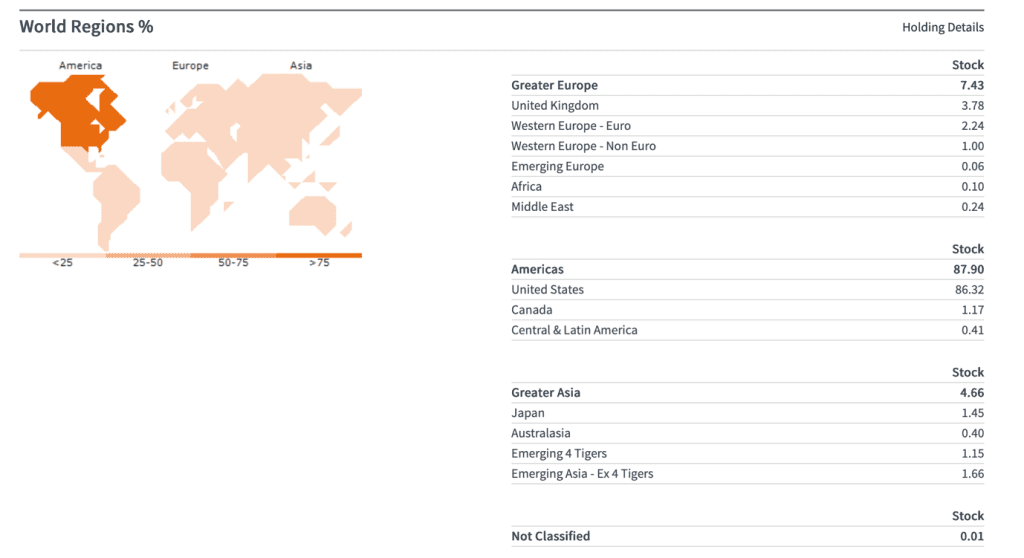Click the Not Classified row
The height and width of the screenshot is (558, 1024).
click(x=550, y=537)
